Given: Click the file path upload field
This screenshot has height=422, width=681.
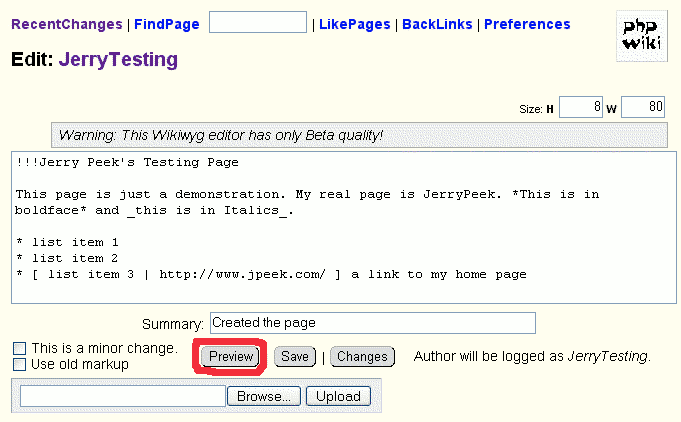Looking at the screenshot, I should (x=123, y=397).
